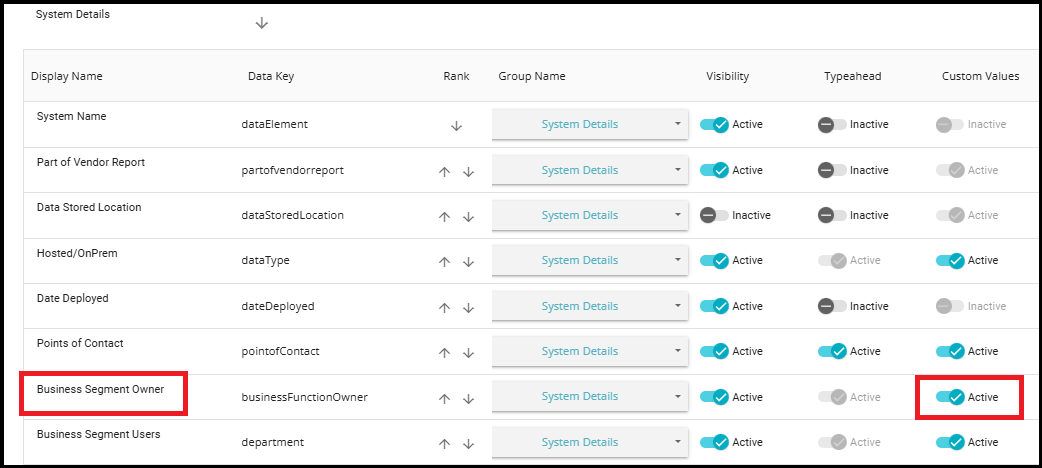Click the Data Key column header

point(271,76)
